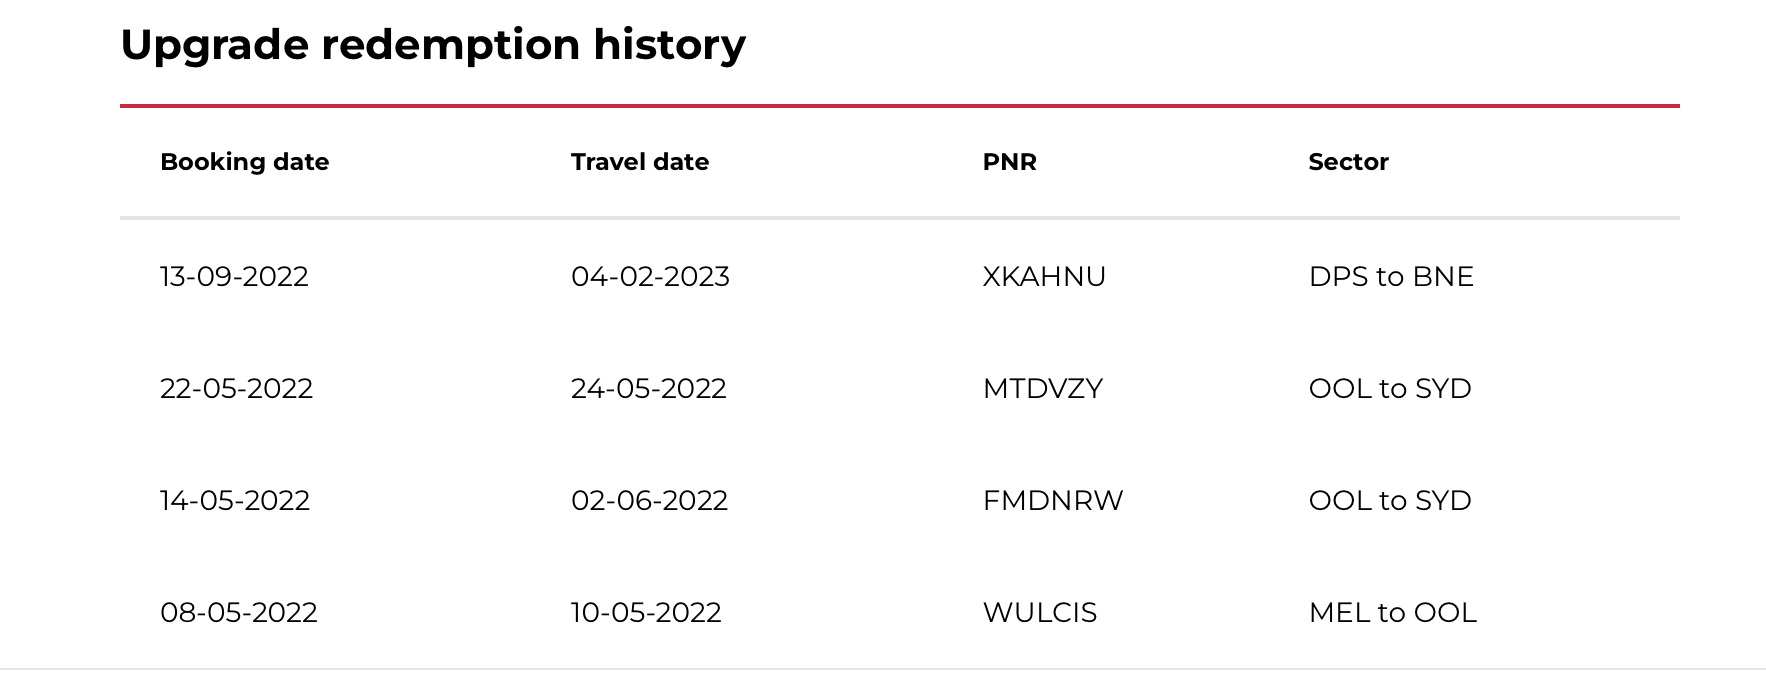Click booking date 14-05-2022

tap(235, 500)
